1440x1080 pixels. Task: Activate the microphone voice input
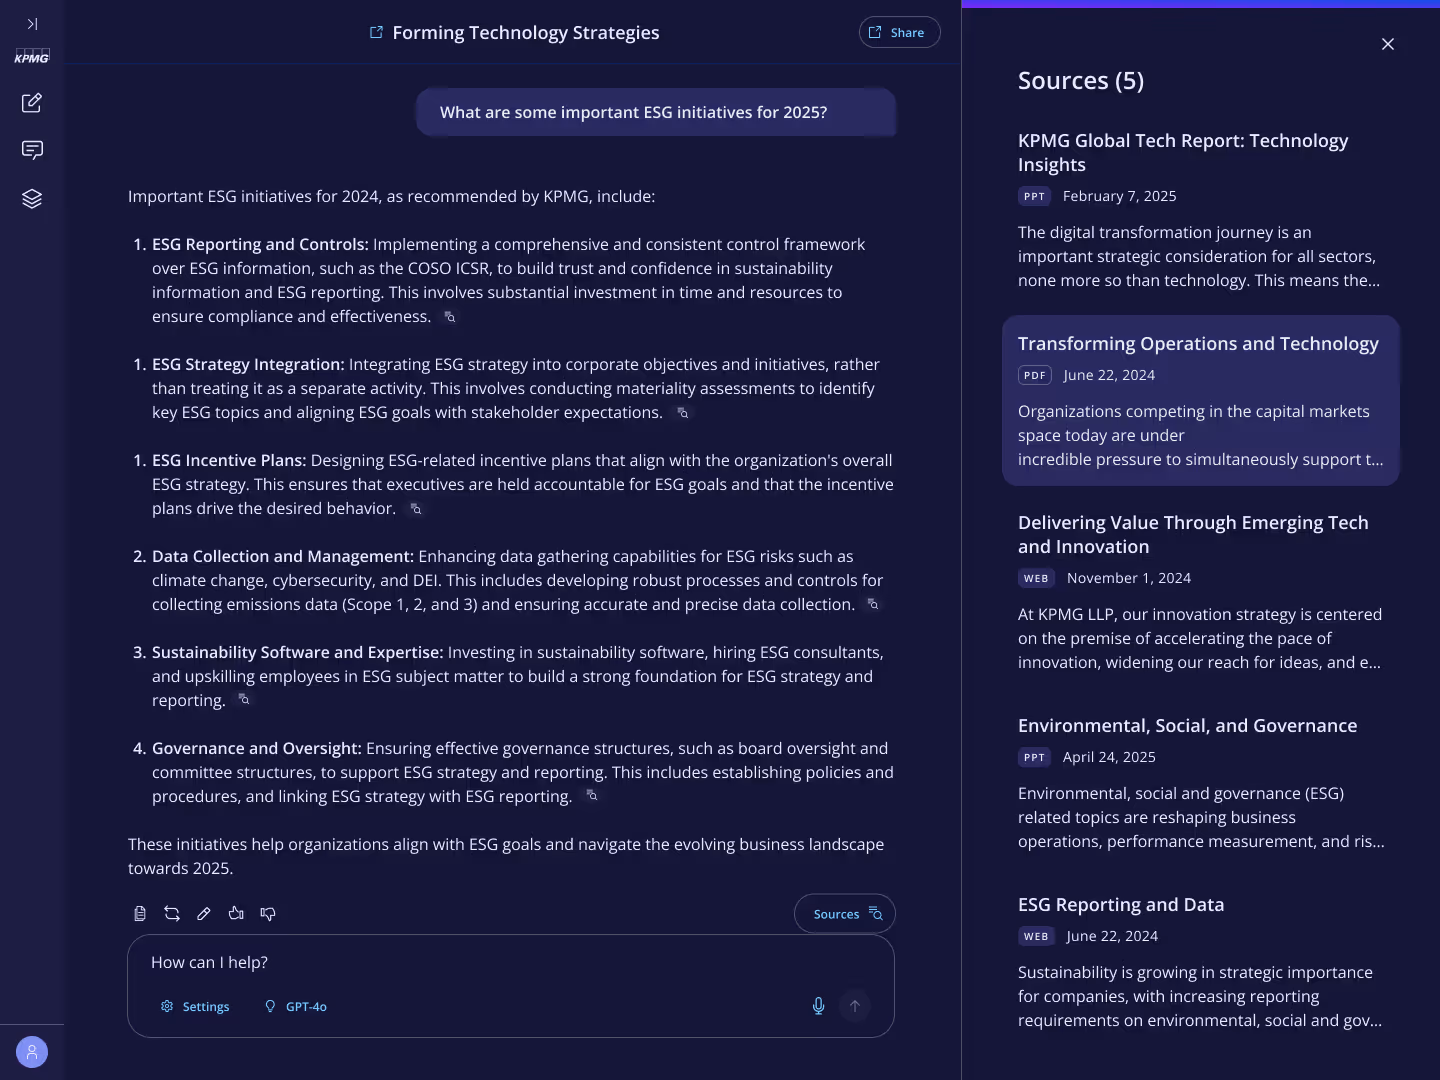point(818,1006)
